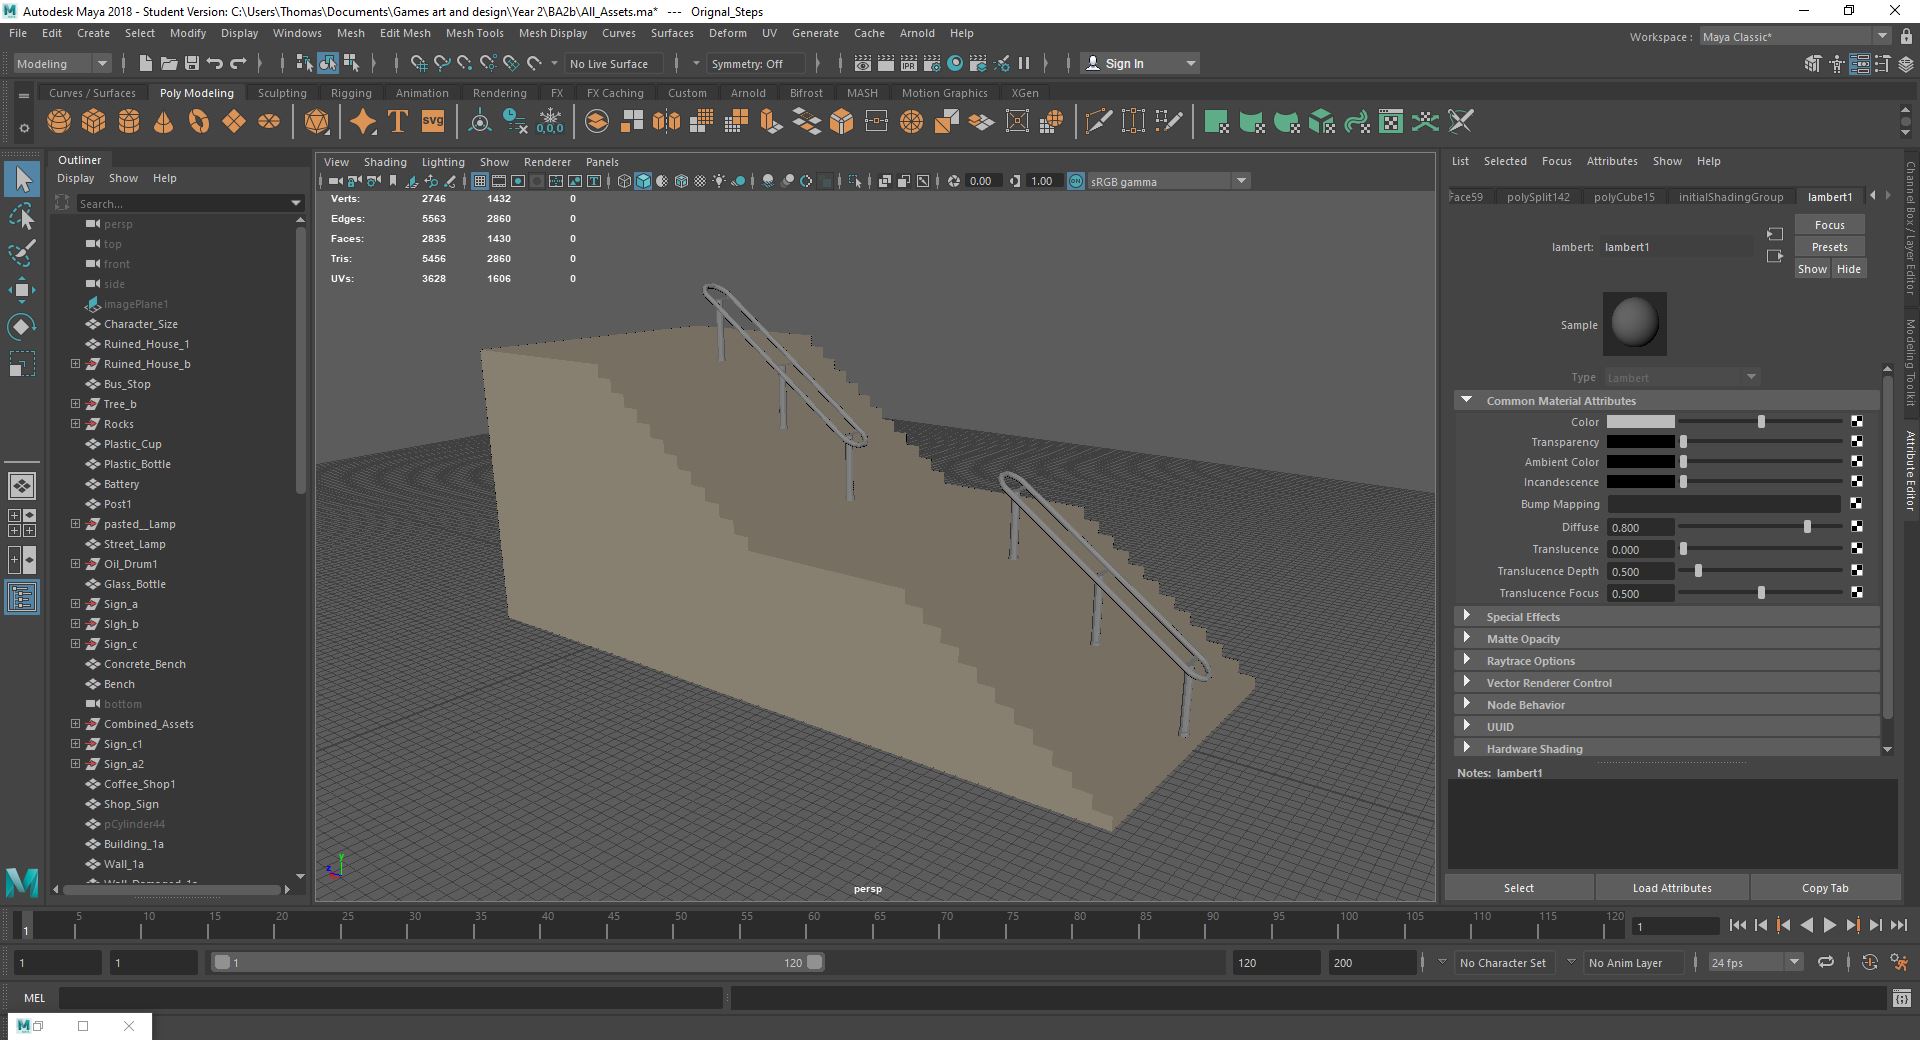
Task: Select the polygon type text tool
Action: (397, 122)
